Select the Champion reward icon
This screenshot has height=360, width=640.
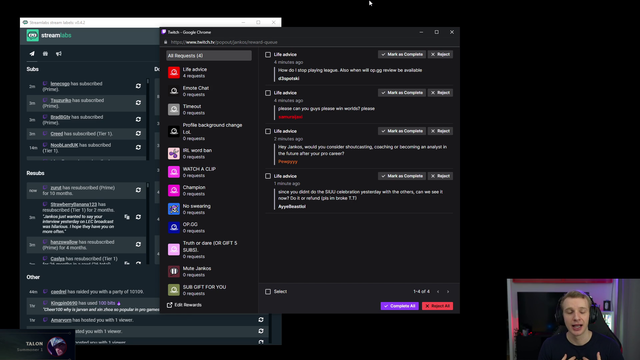tap(173, 190)
